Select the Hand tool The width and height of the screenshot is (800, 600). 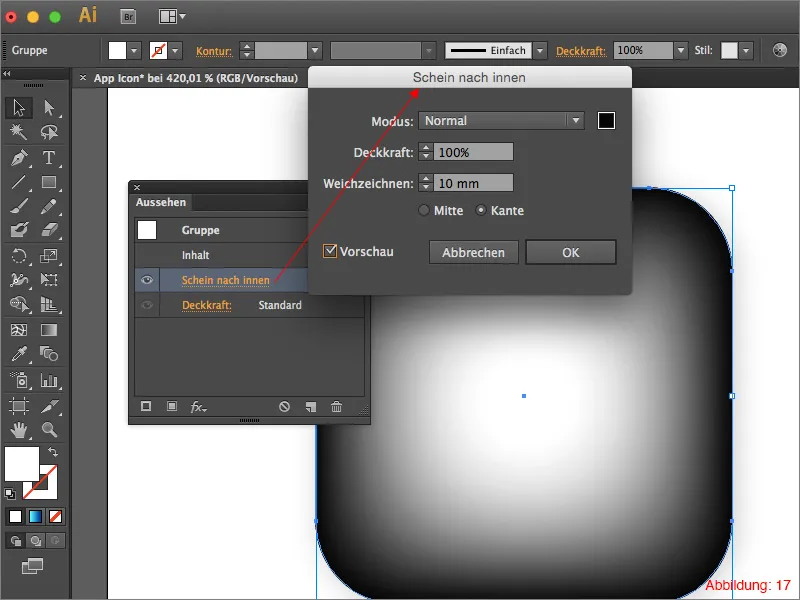[19, 430]
